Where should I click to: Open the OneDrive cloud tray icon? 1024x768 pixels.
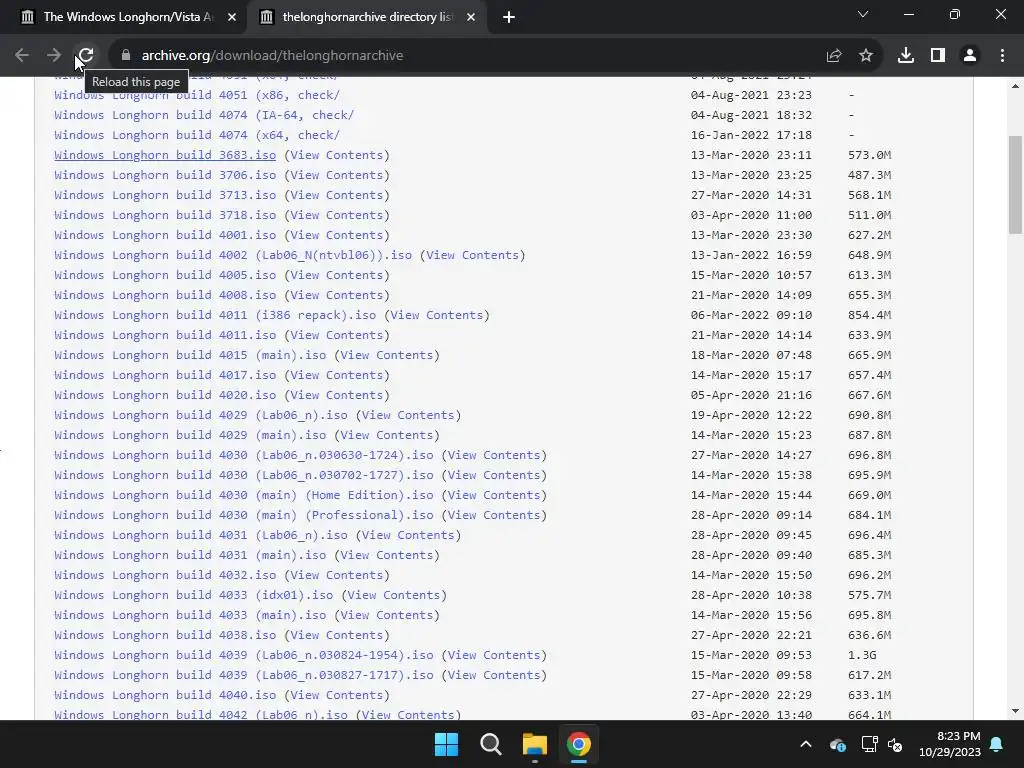click(x=838, y=744)
